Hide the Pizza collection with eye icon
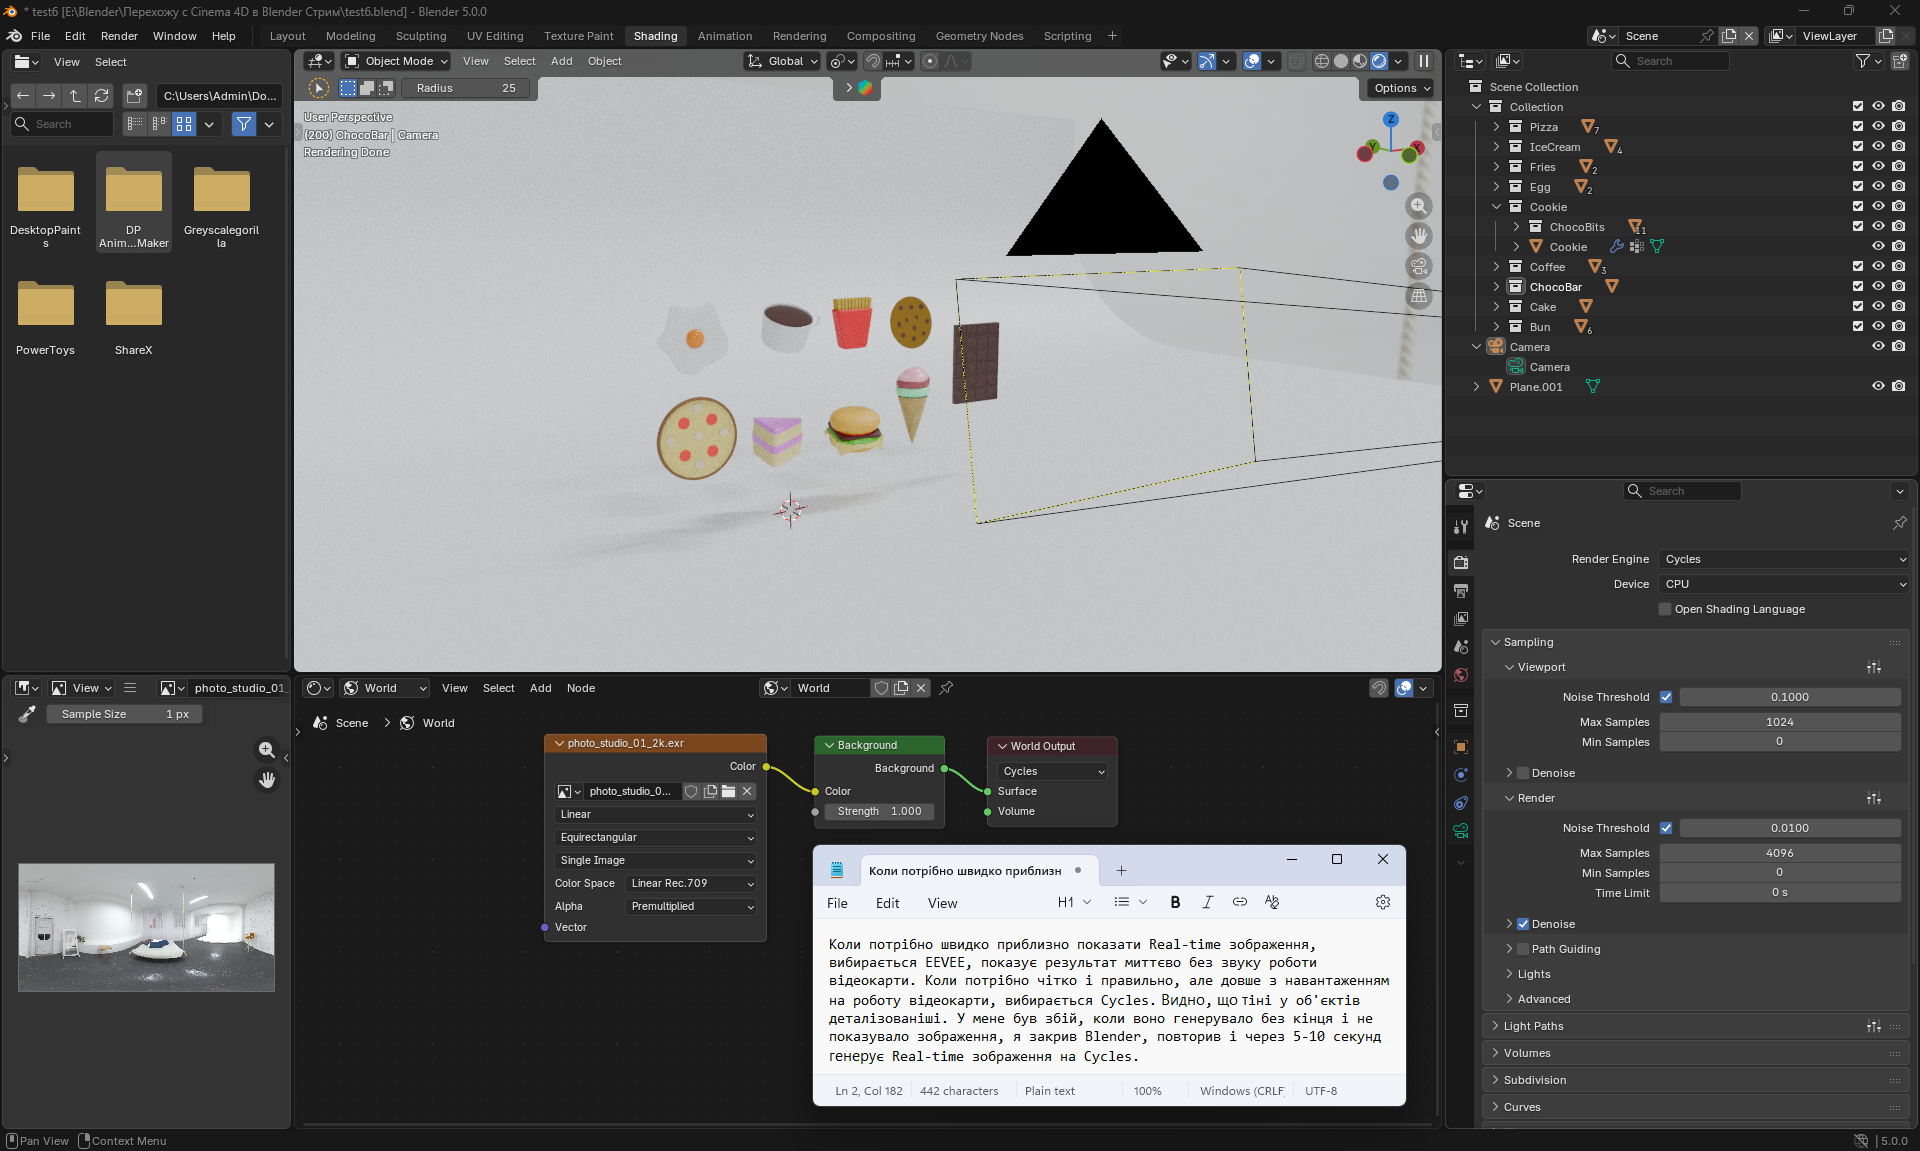Image resolution: width=1920 pixels, height=1151 pixels. [1878, 127]
